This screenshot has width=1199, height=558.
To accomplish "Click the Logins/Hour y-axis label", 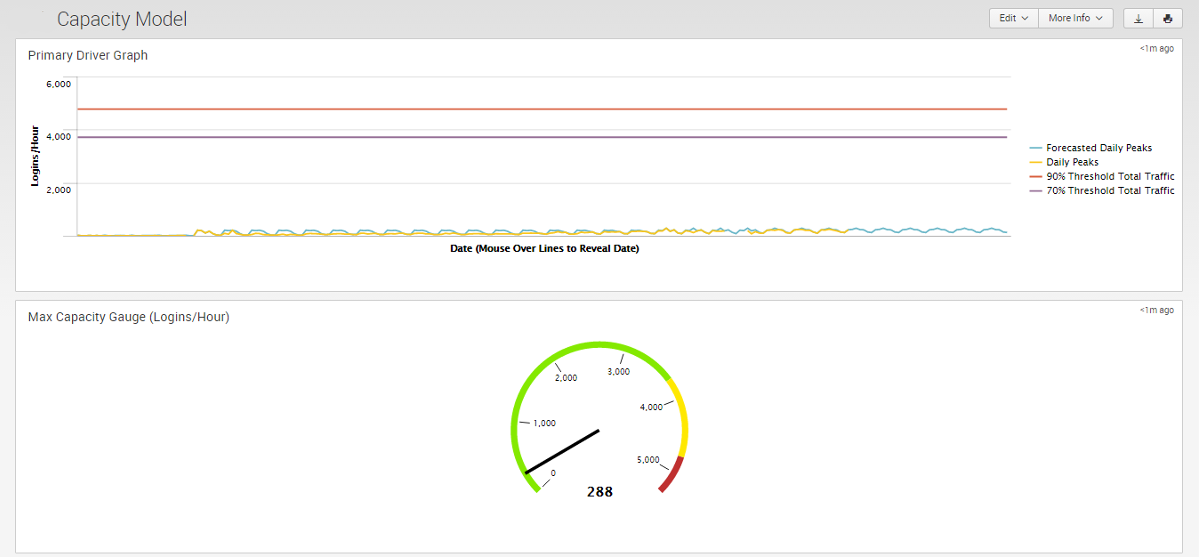I will click(x=35, y=155).
